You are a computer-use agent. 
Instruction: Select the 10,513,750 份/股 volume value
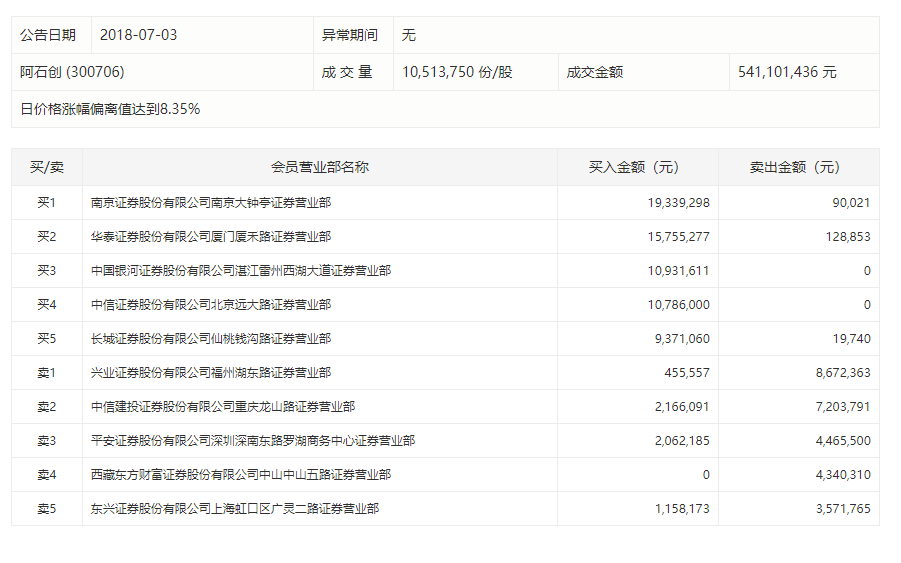(x=457, y=72)
